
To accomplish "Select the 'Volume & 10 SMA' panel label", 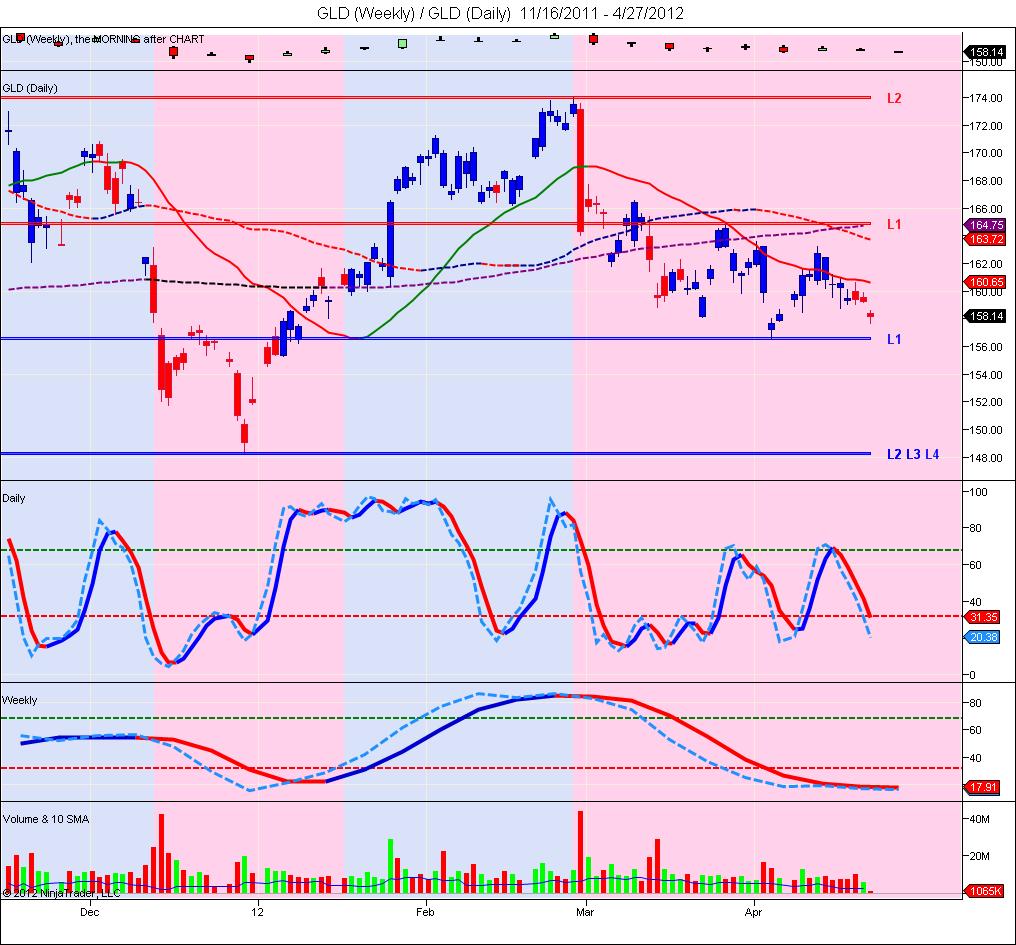I will coord(46,819).
